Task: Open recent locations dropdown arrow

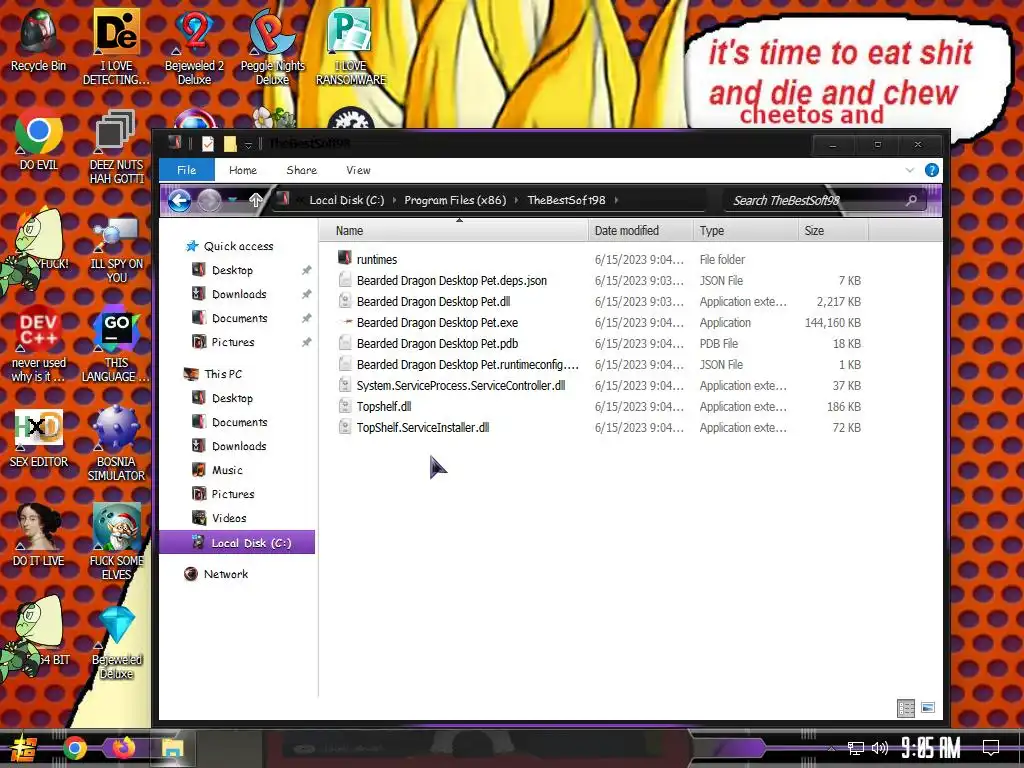Action: pos(232,200)
